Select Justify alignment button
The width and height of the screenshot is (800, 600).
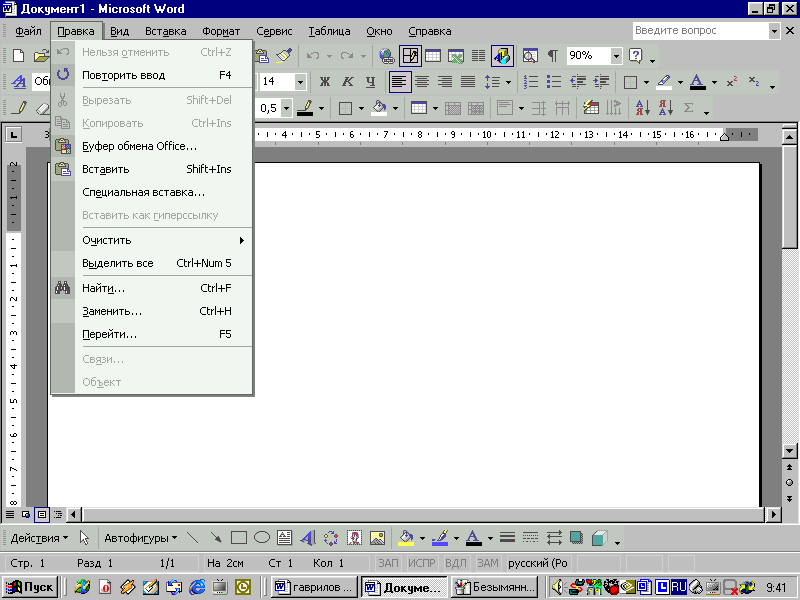pos(468,82)
